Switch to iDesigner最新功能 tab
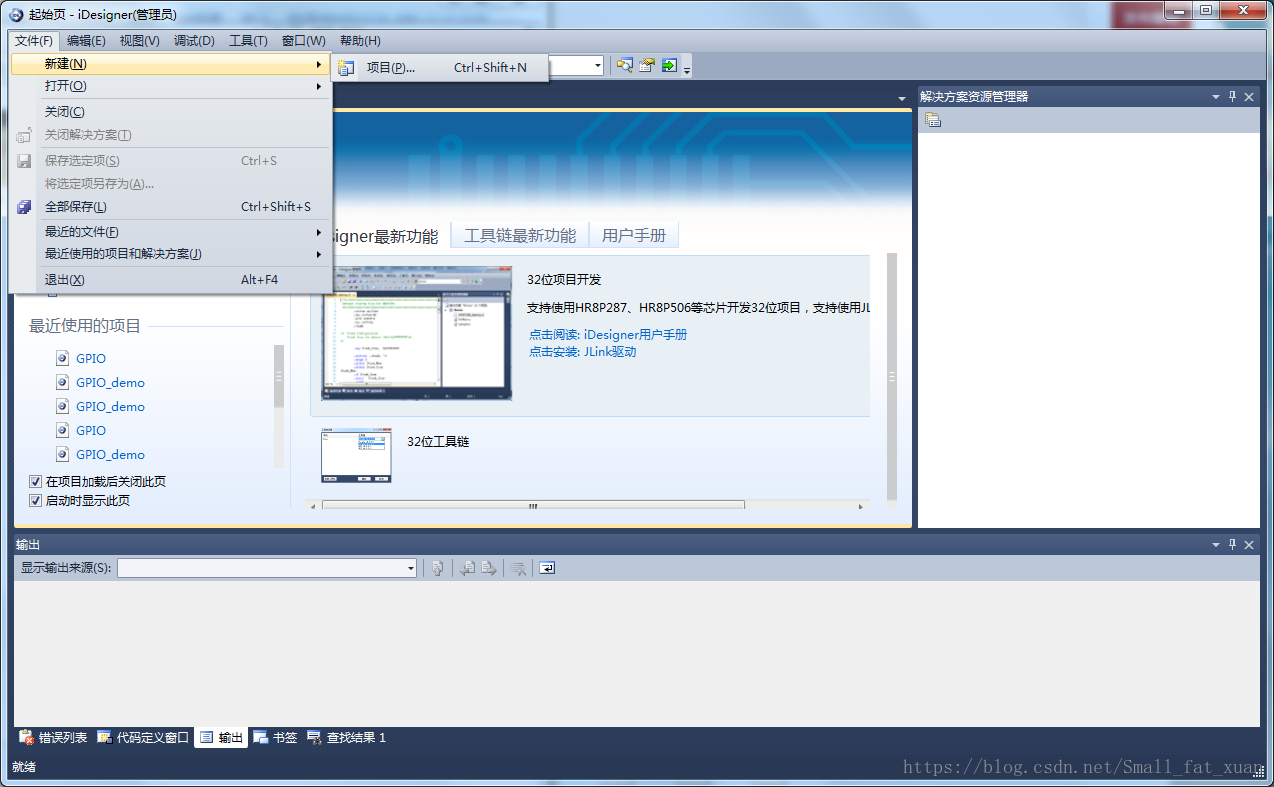This screenshot has height=787, width=1274. click(385, 237)
